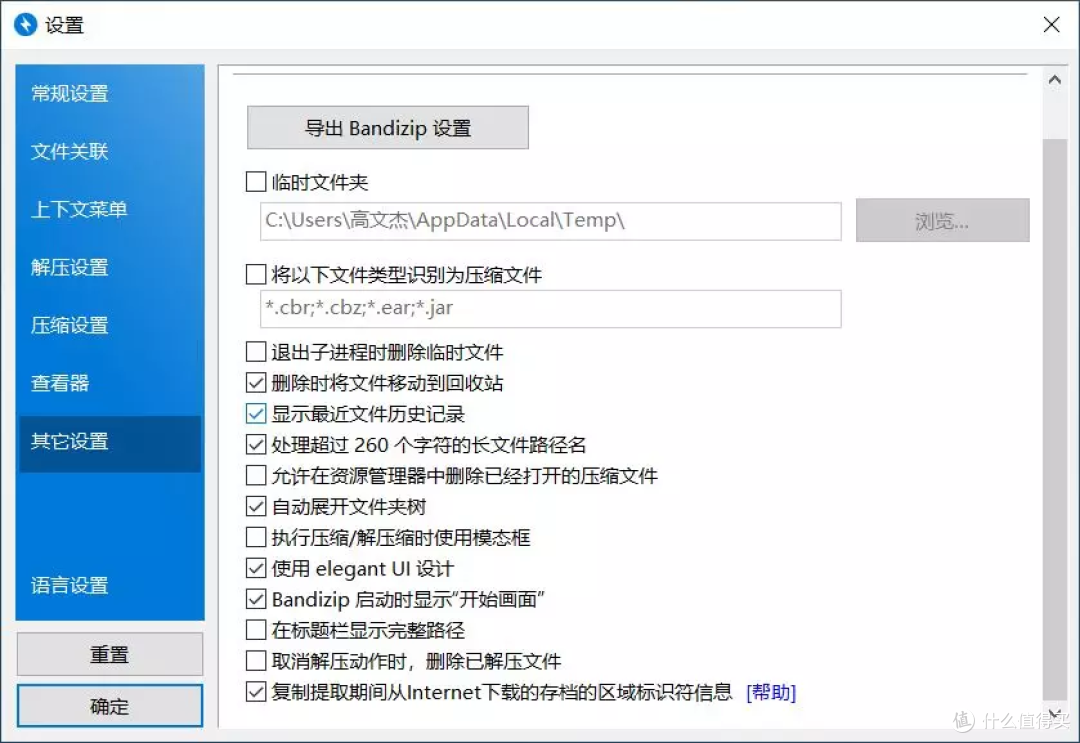Uncheck 删除时将文件移动到回收站
1080x743 pixels.
(256, 383)
